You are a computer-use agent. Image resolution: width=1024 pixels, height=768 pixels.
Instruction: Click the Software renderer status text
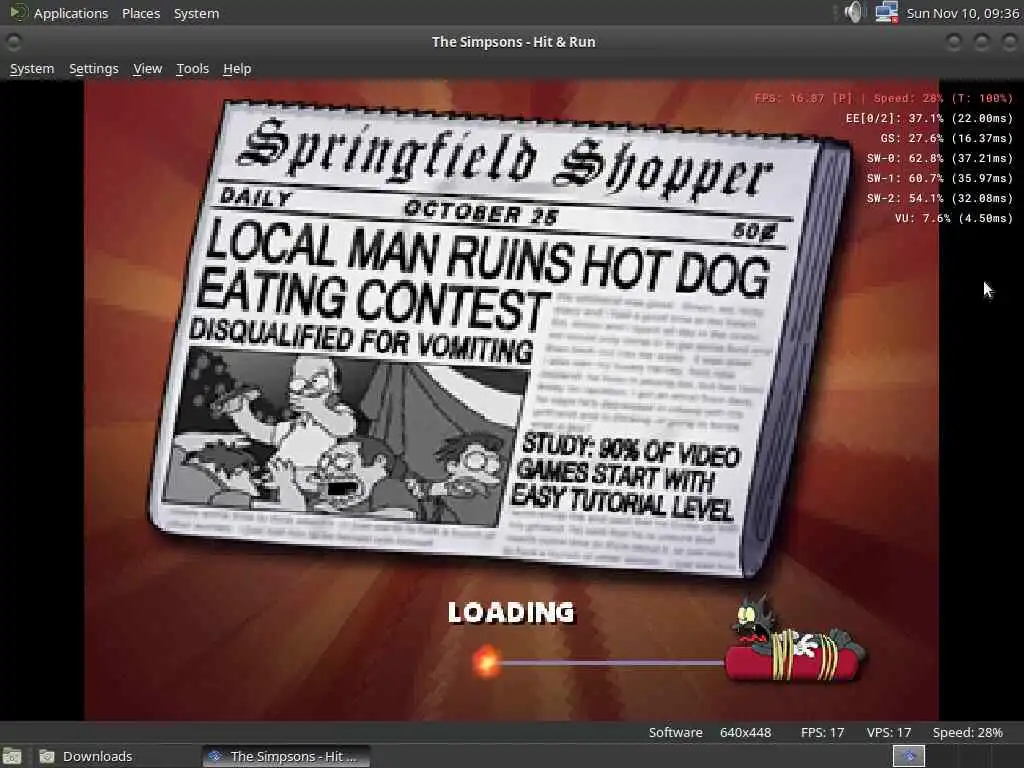675,733
